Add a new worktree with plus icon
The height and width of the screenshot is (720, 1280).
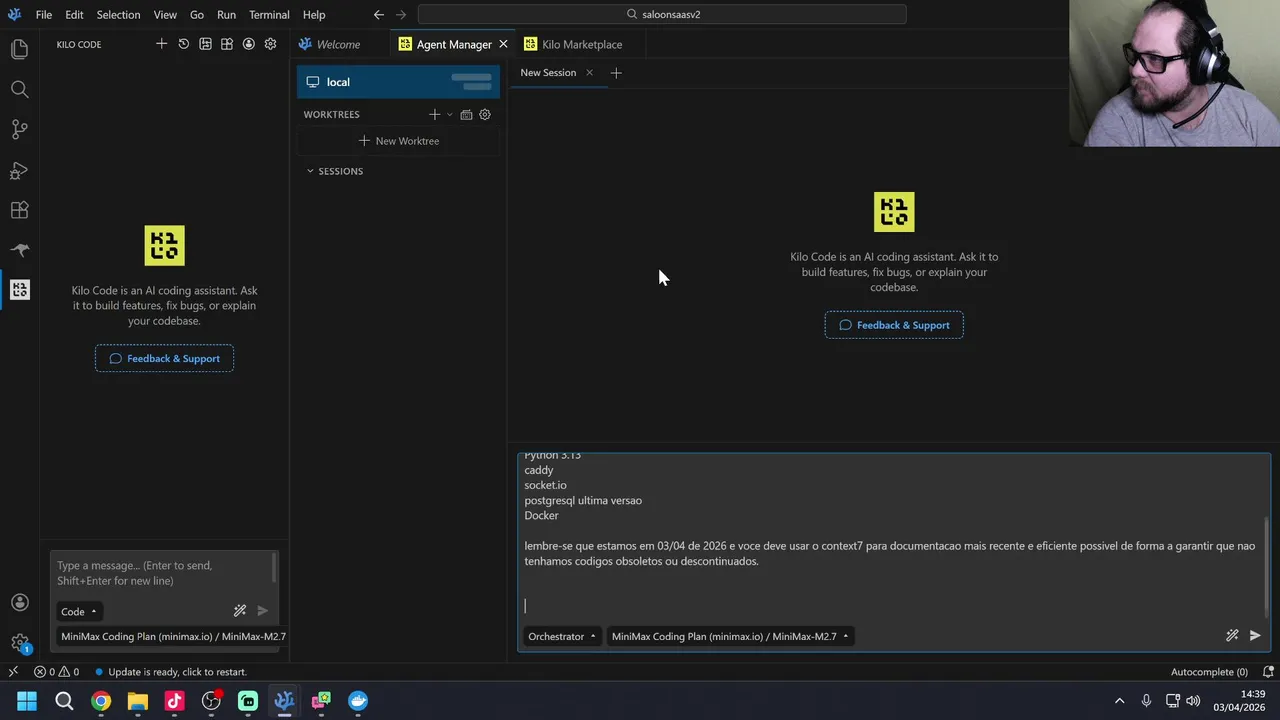click(434, 114)
